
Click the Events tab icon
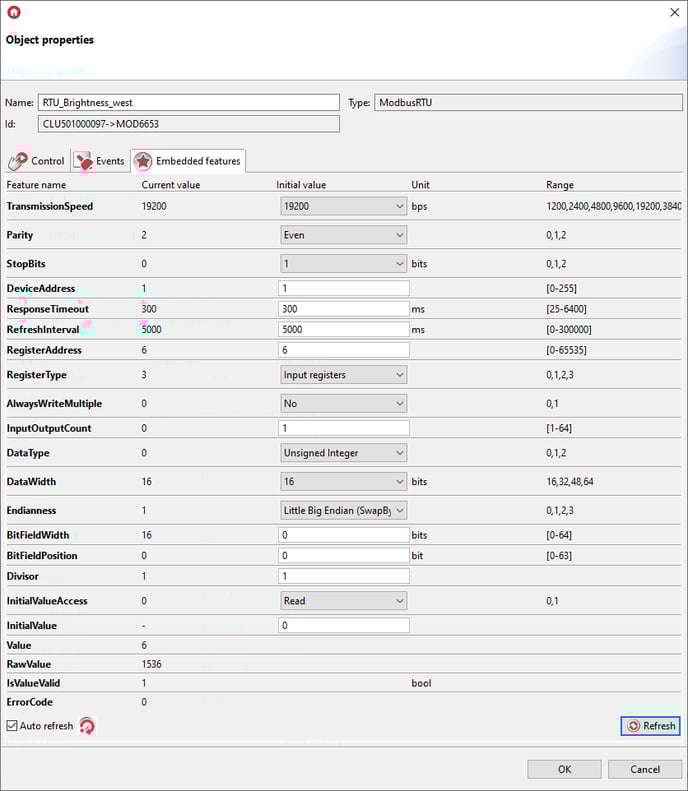click(x=83, y=161)
